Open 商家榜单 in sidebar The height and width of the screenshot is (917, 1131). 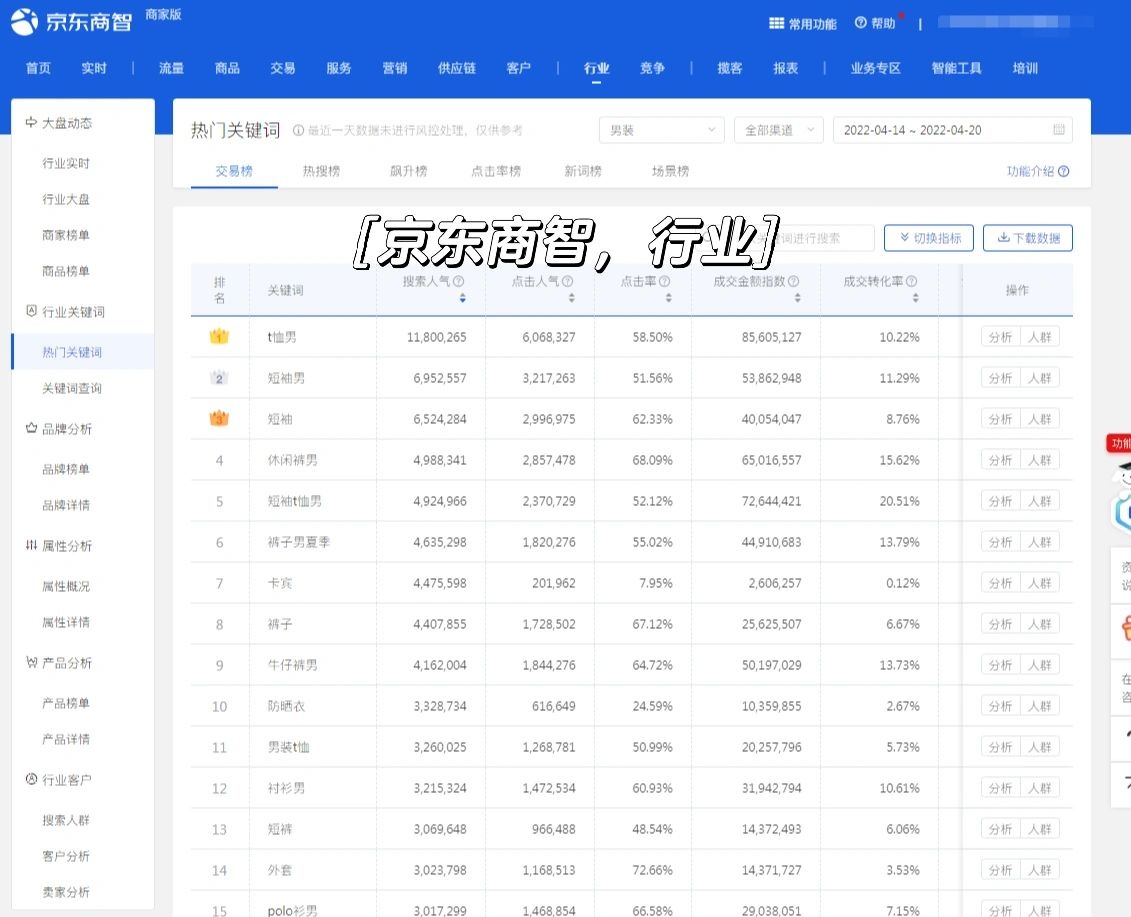point(66,235)
